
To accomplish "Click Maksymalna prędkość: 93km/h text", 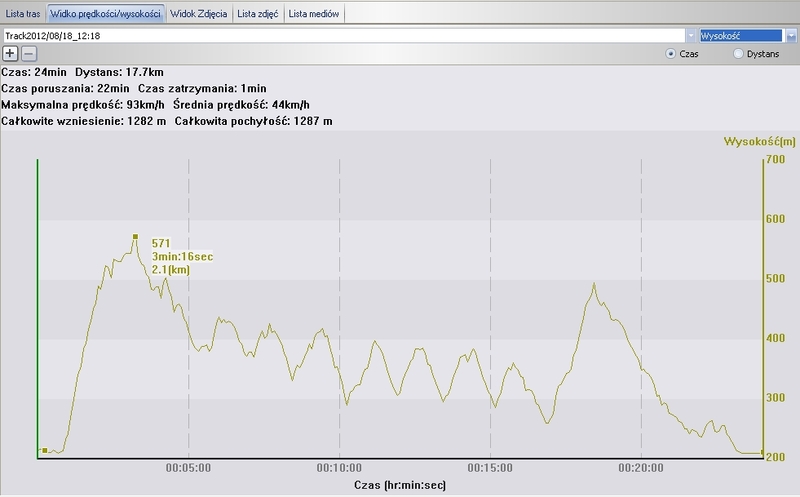I will 83,105.
